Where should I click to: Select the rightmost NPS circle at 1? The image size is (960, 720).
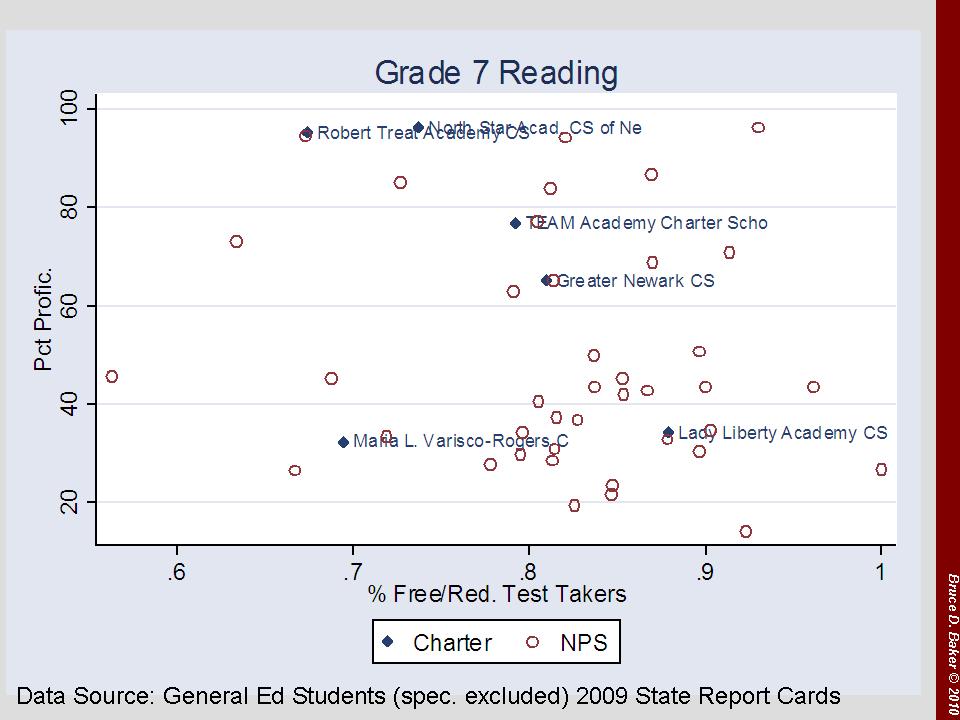tap(881, 469)
